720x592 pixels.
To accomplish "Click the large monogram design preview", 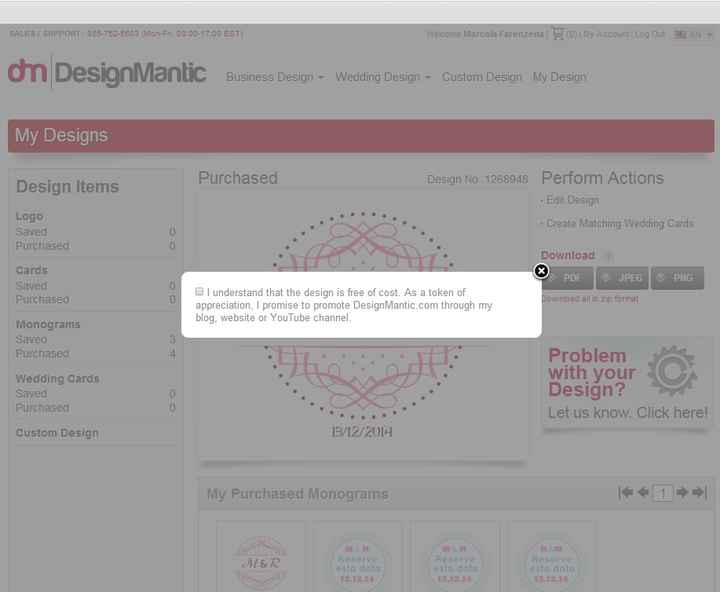I will tap(363, 324).
